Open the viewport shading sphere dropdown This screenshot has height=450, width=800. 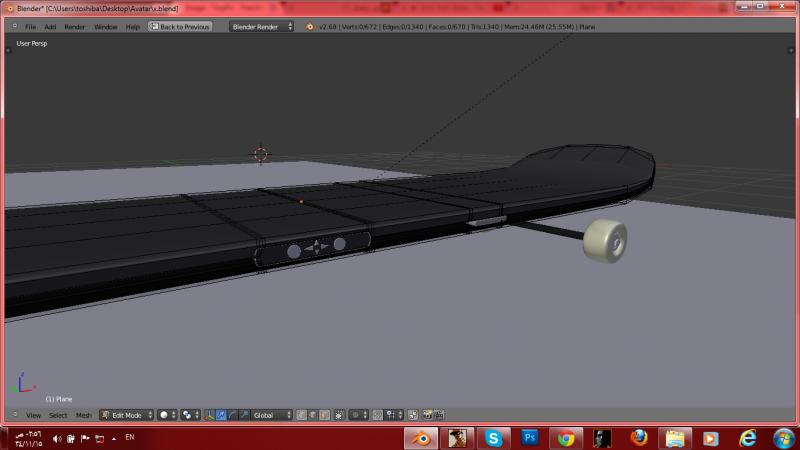(167, 415)
